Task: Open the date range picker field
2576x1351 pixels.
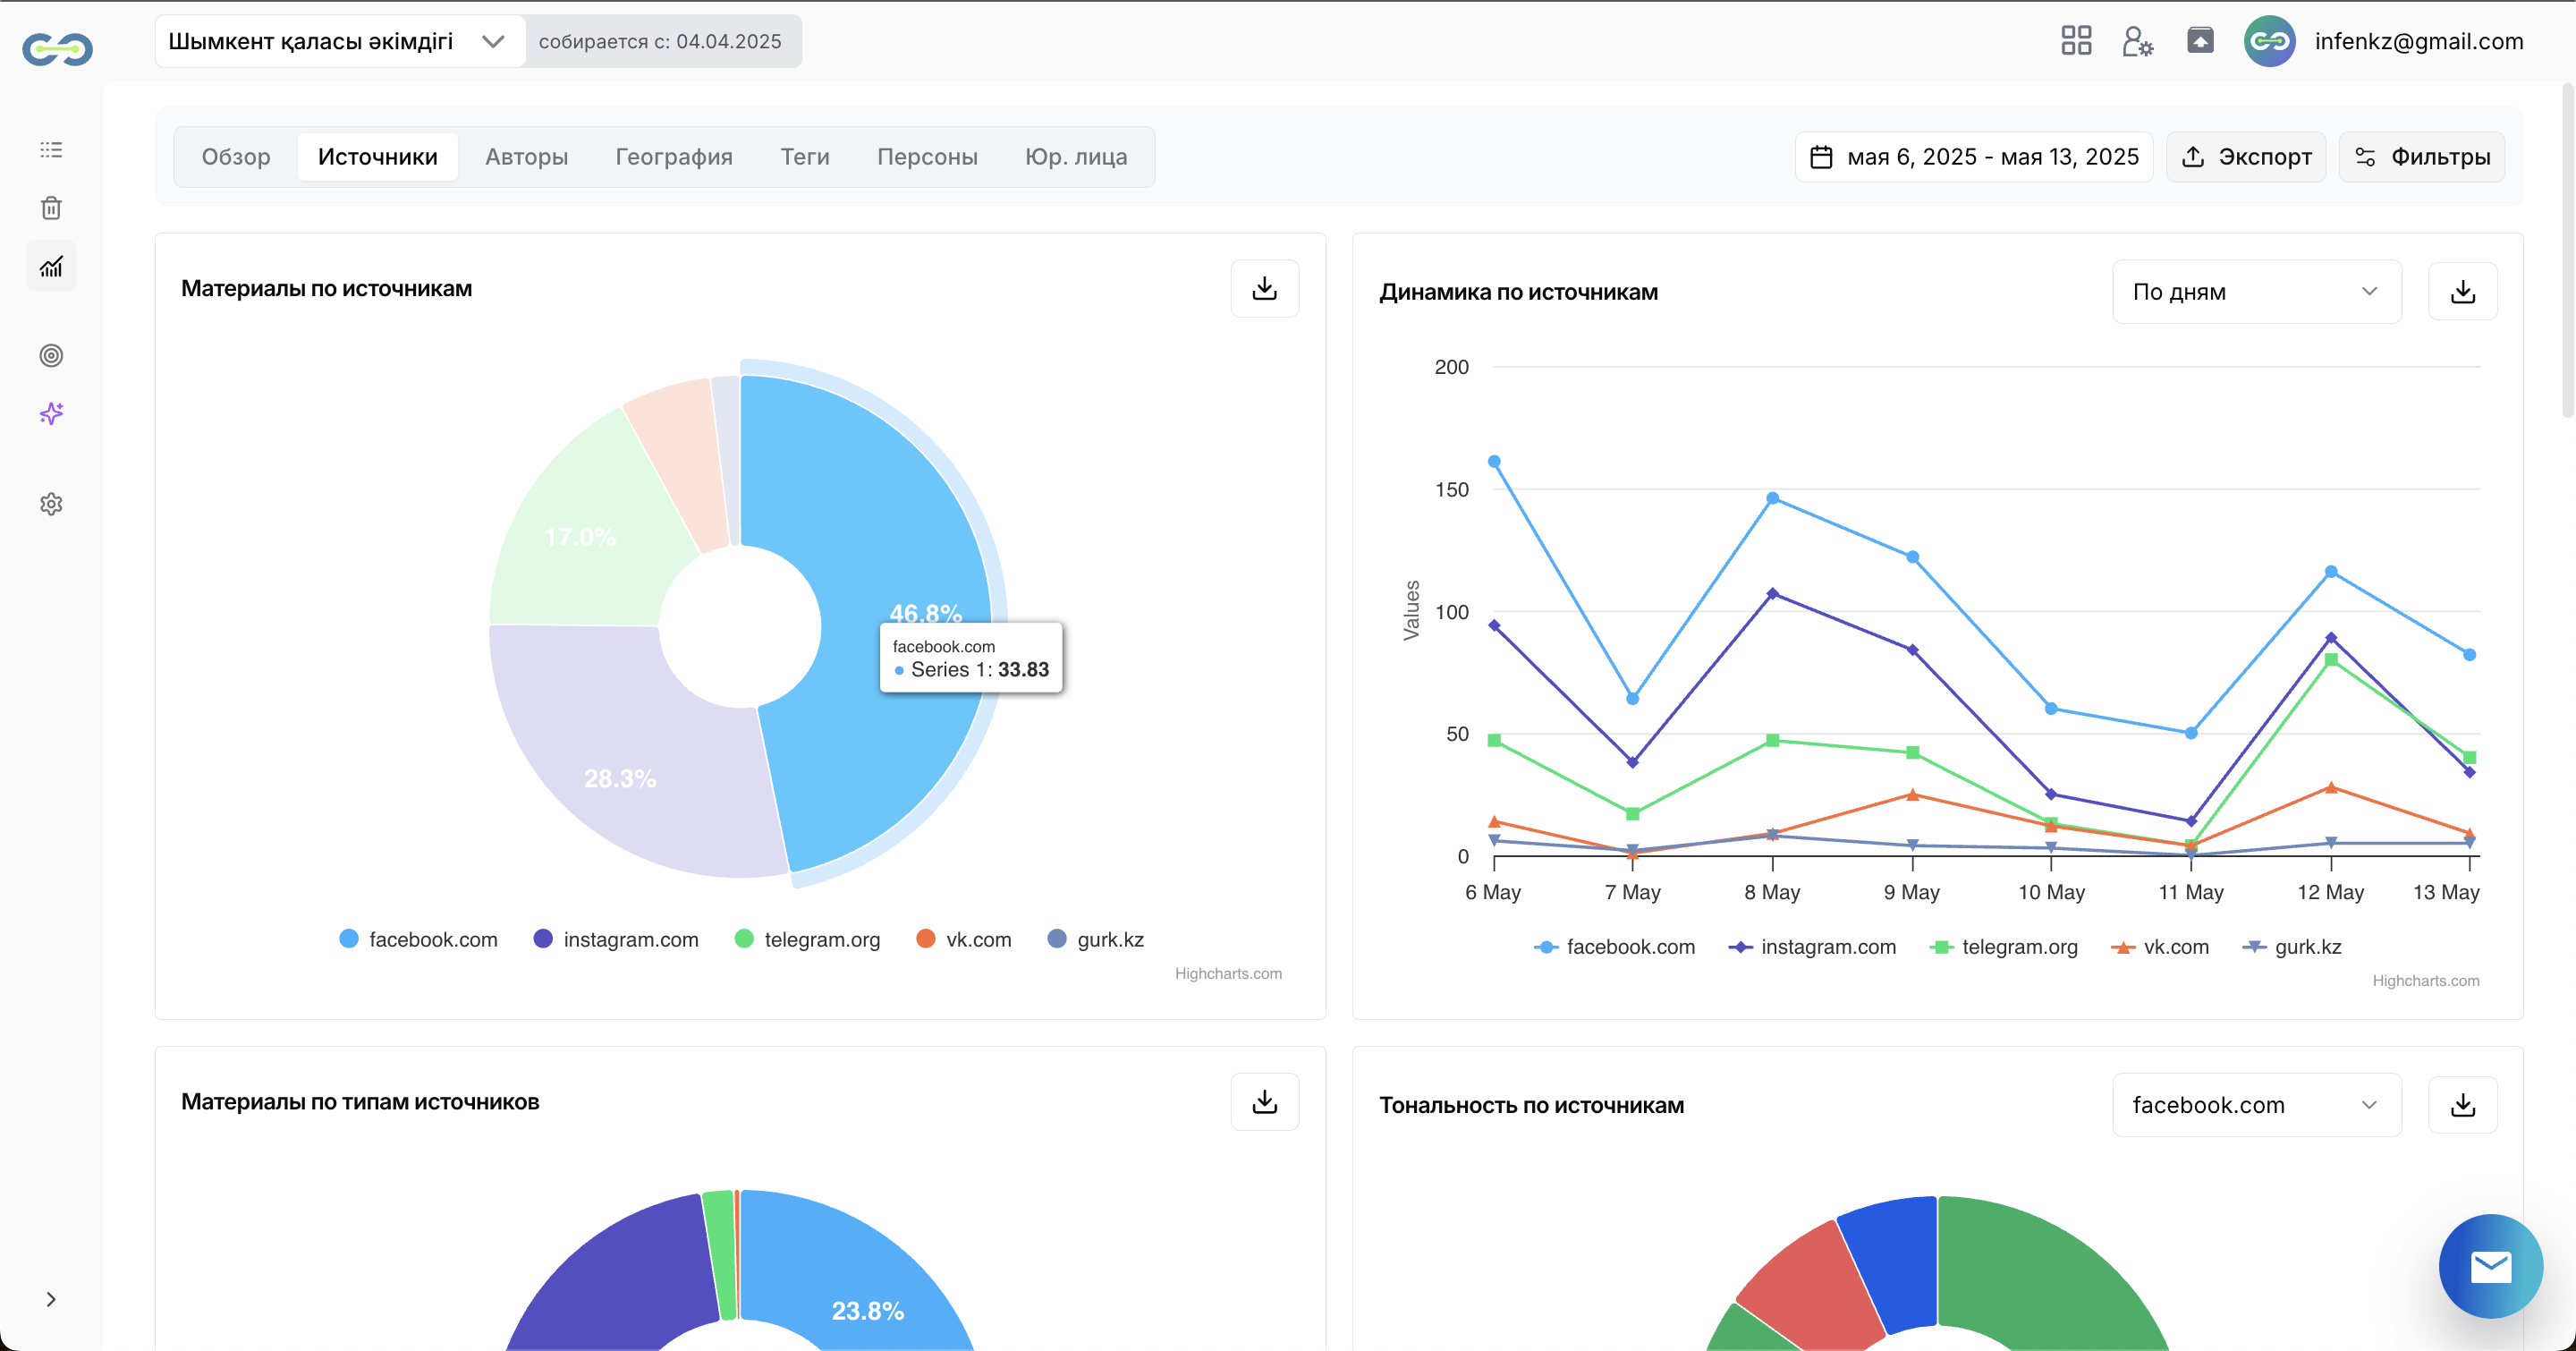Action: [1974, 157]
